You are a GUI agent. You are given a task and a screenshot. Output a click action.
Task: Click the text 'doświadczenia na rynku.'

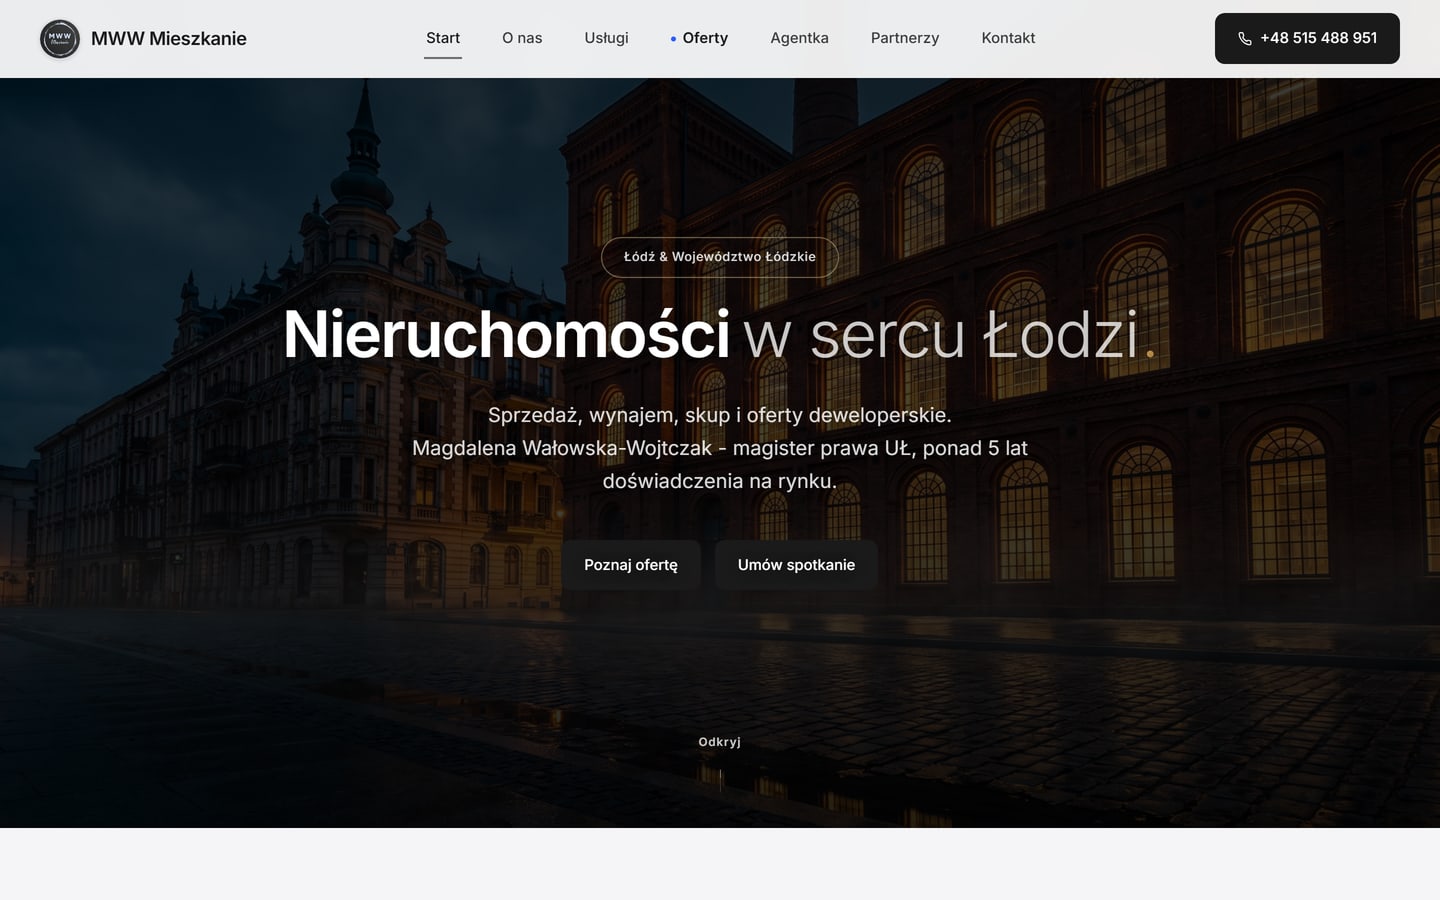[x=720, y=481]
